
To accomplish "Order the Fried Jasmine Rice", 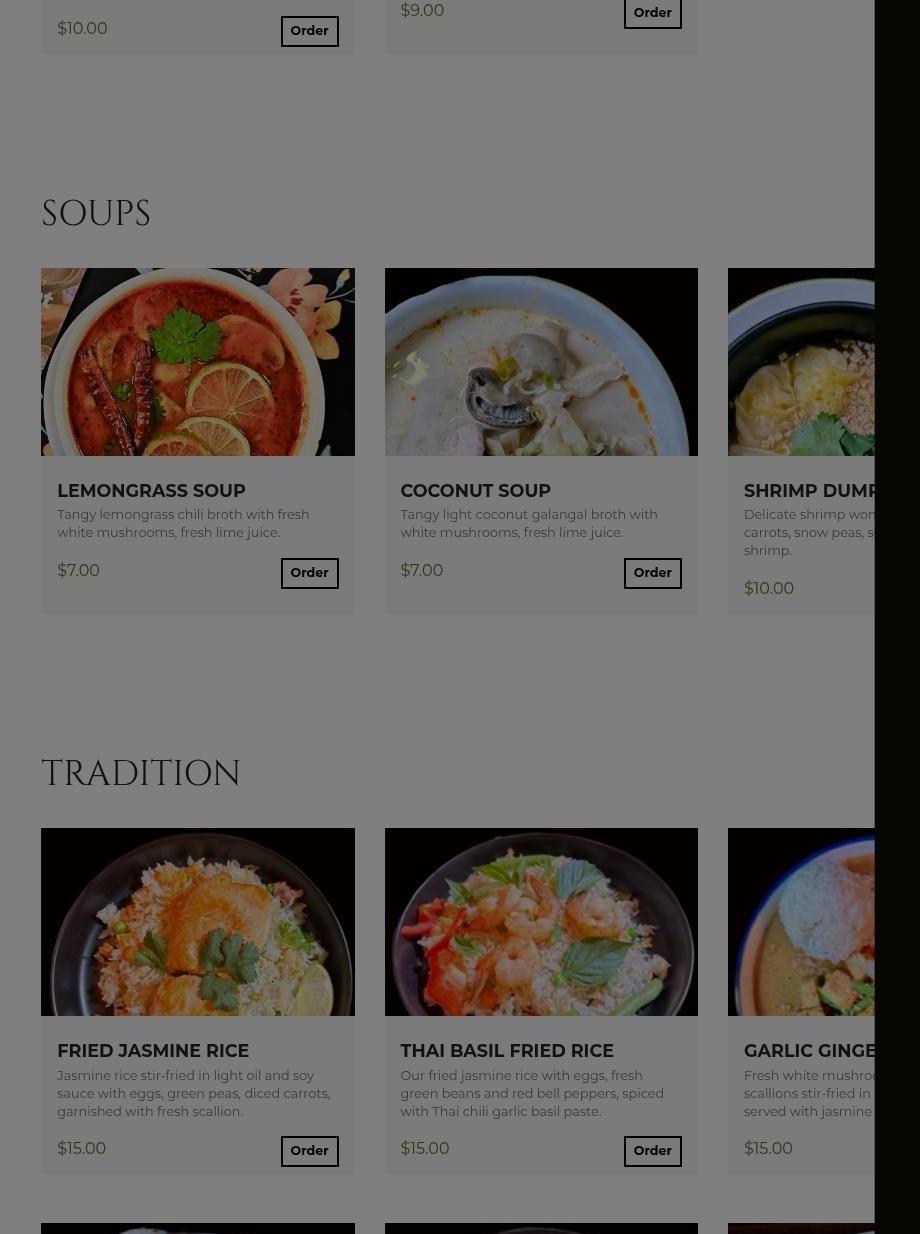I will pos(309,1151).
